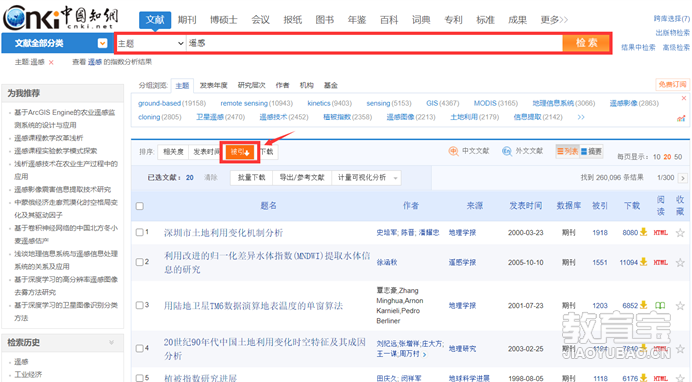Go to next results page arrow
The image size is (692, 382).
(x=683, y=178)
